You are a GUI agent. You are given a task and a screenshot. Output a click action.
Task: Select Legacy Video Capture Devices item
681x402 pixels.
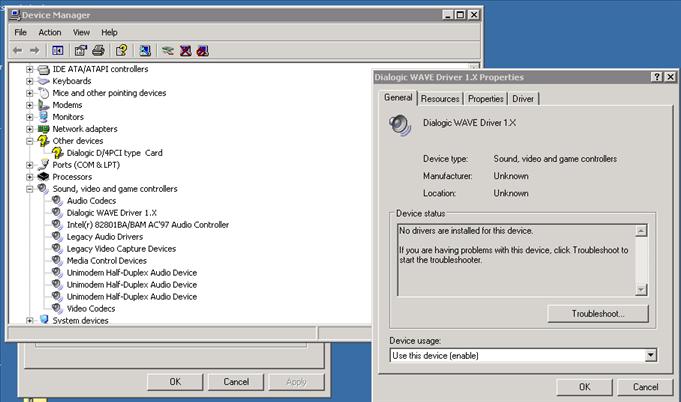[121, 249]
